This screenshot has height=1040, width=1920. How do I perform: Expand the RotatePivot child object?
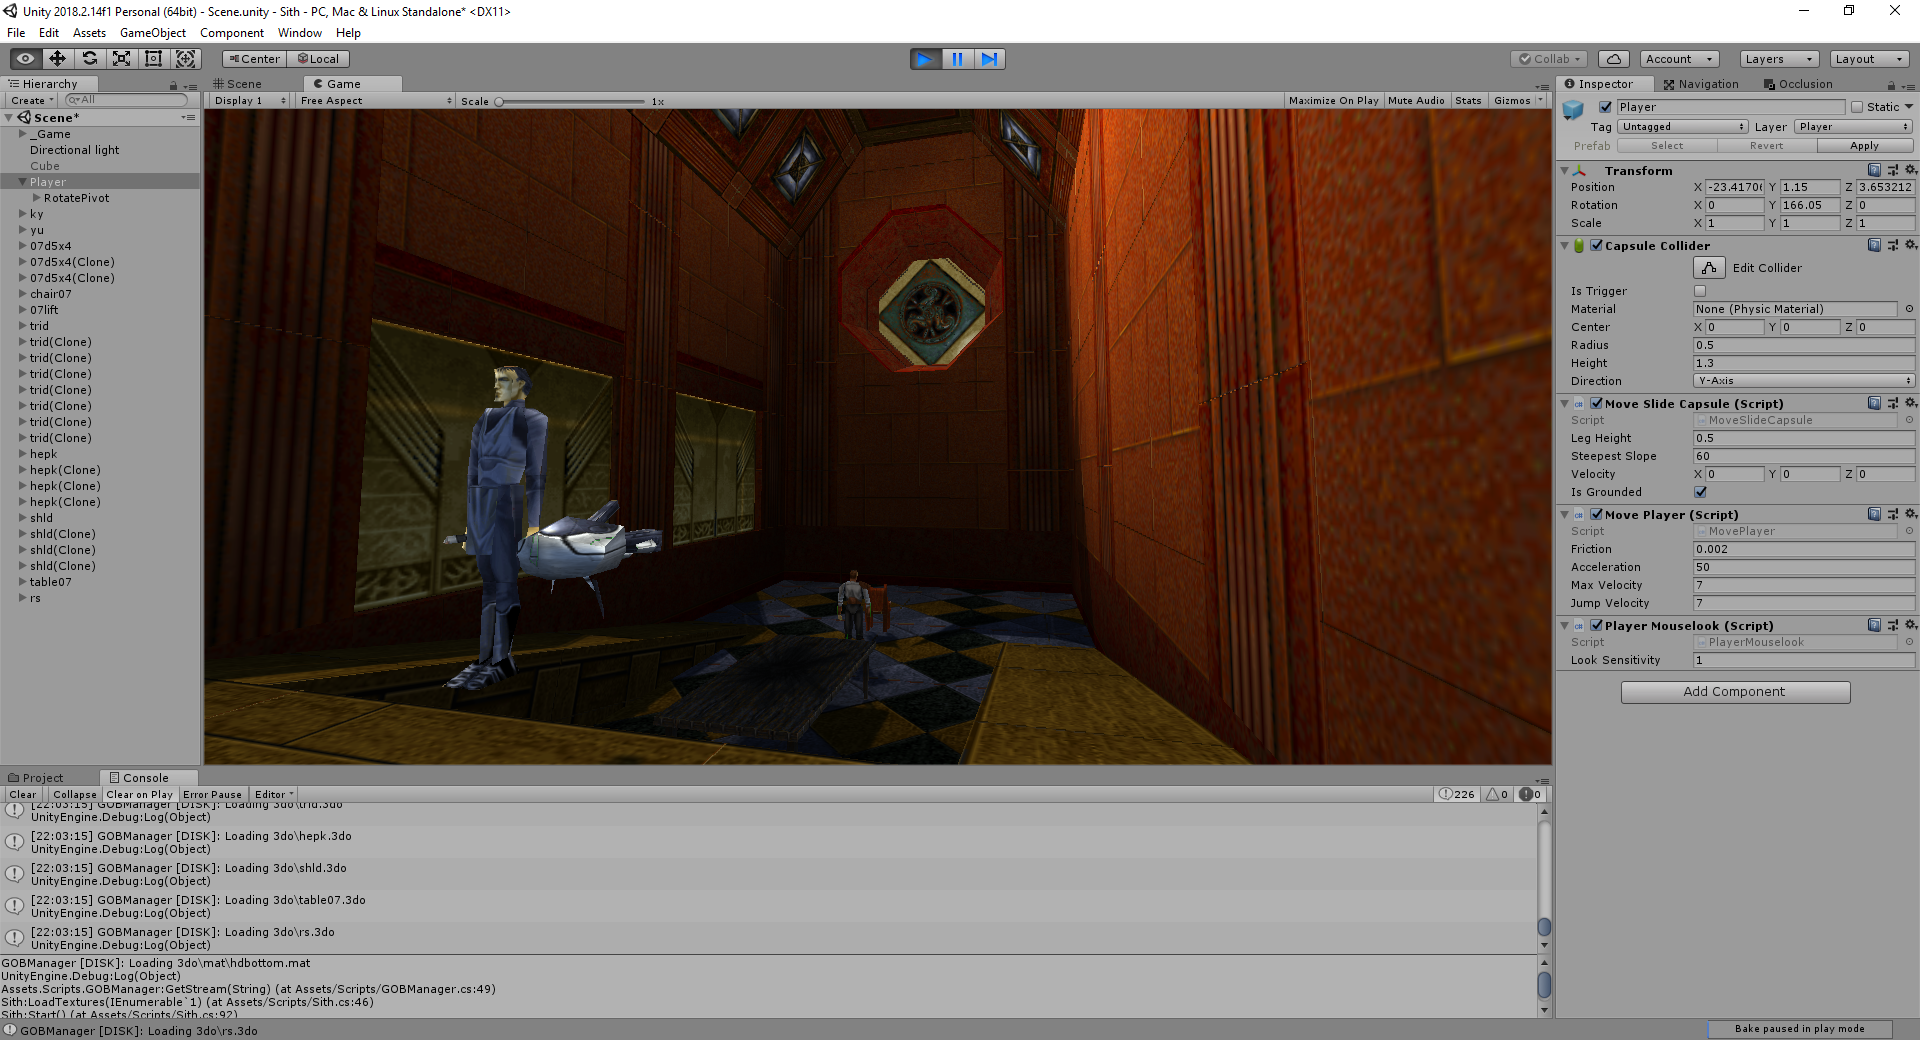click(37, 198)
